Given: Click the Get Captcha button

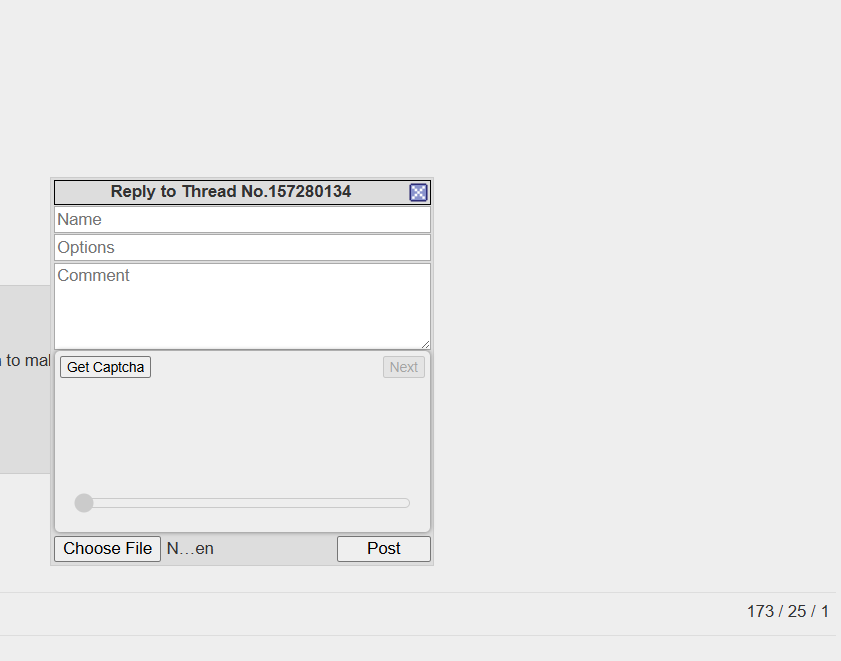Looking at the screenshot, I should pyautogui.click(x=105, y=367).
